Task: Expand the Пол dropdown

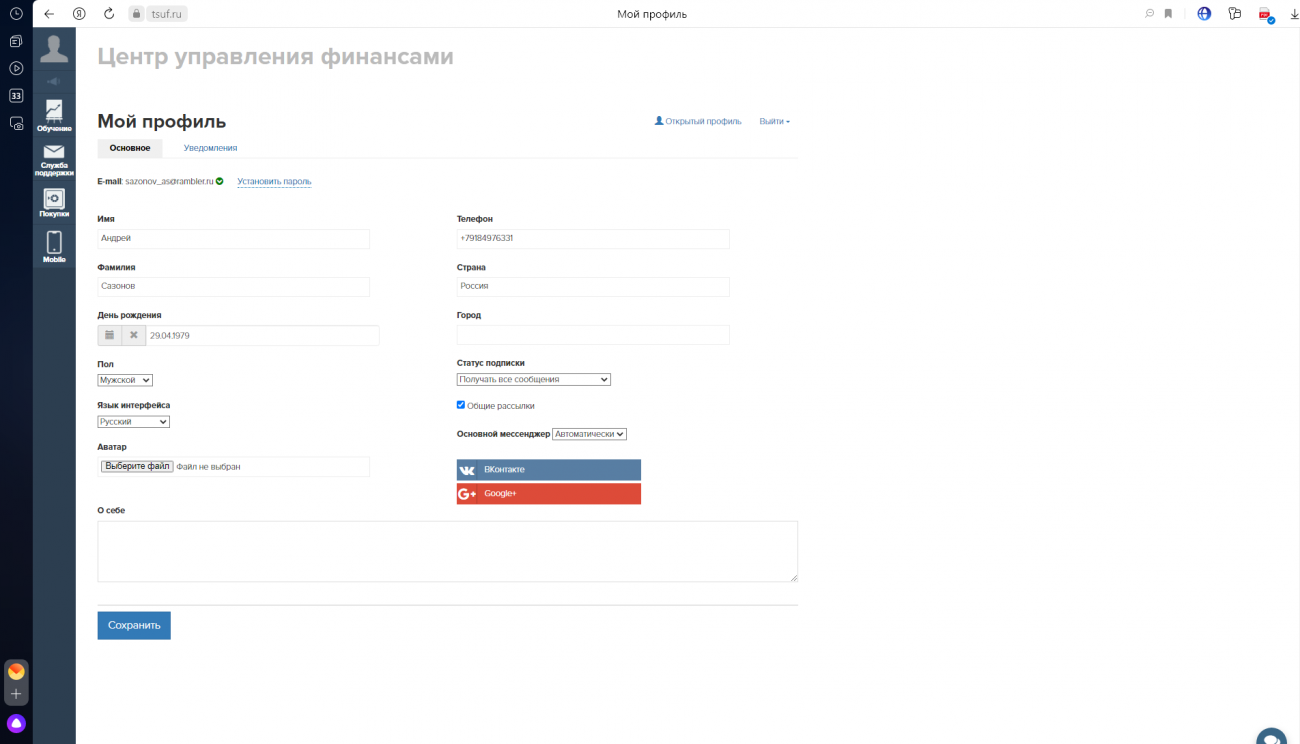Action: point(125,380)
